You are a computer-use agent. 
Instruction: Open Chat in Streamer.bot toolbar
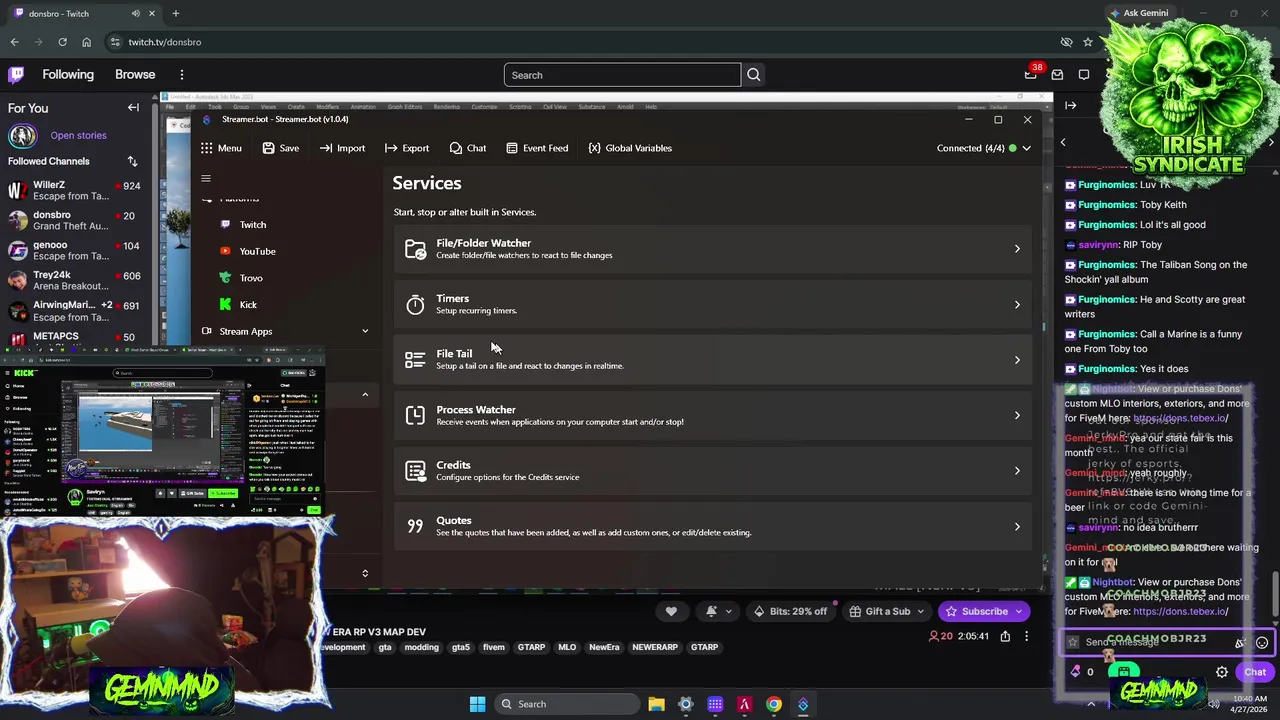tap(467, 148)
